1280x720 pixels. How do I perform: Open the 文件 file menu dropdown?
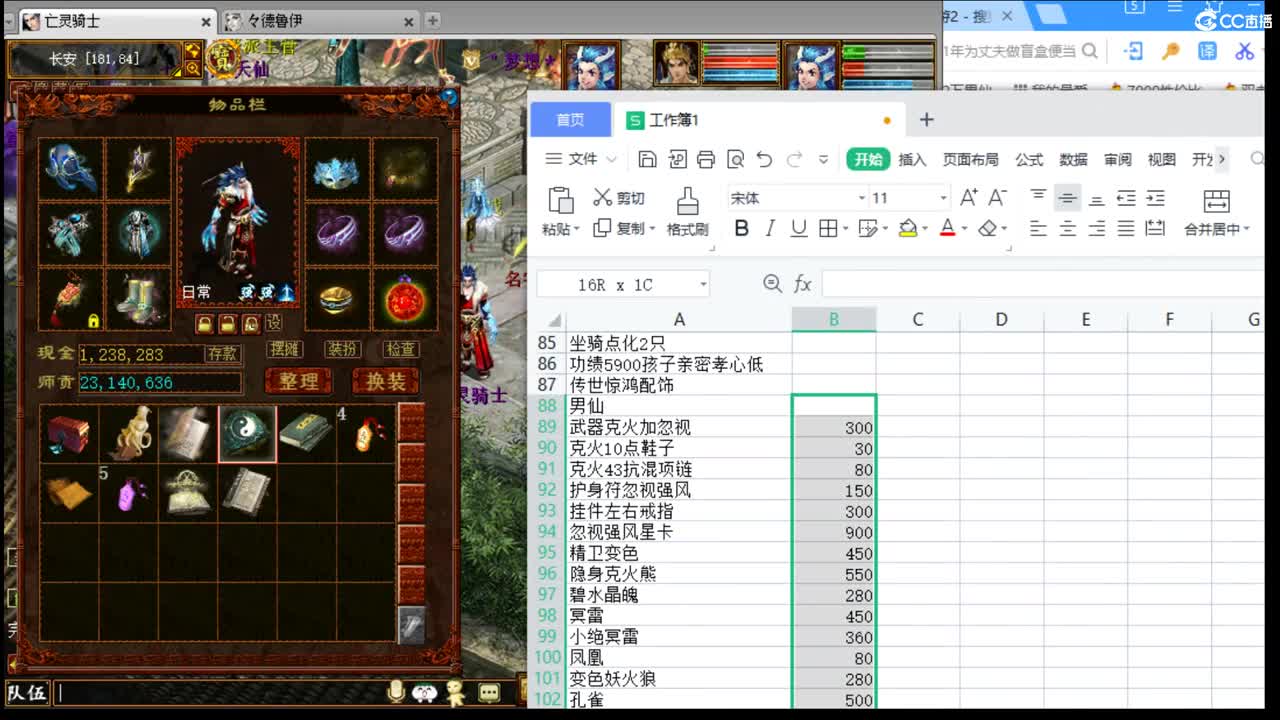point(581,159)
